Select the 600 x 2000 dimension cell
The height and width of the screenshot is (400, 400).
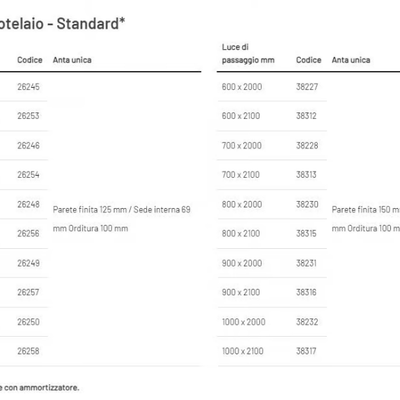pos(242,87)
